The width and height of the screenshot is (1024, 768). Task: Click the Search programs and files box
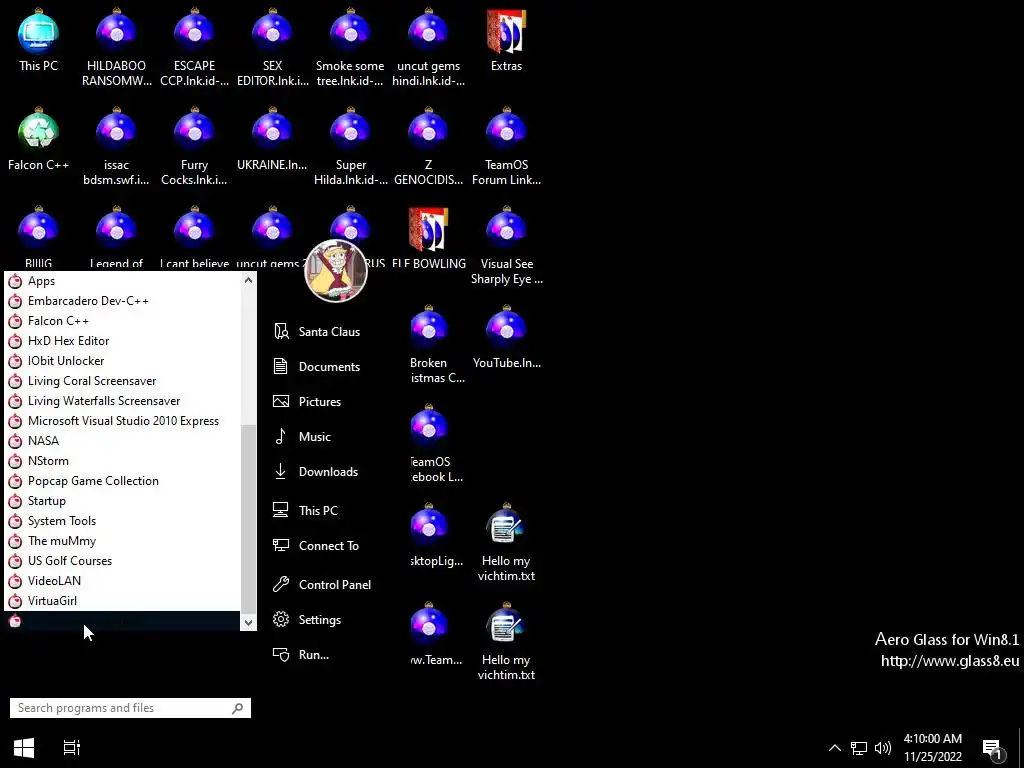(130, 708)
